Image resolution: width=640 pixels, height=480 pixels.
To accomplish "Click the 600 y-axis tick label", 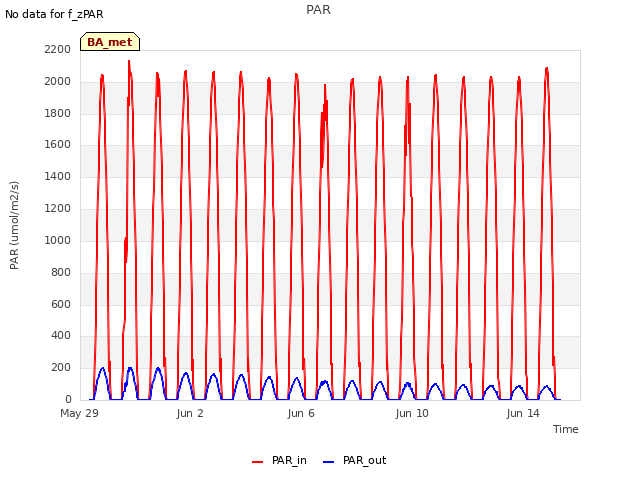I will tap(61, 304).
